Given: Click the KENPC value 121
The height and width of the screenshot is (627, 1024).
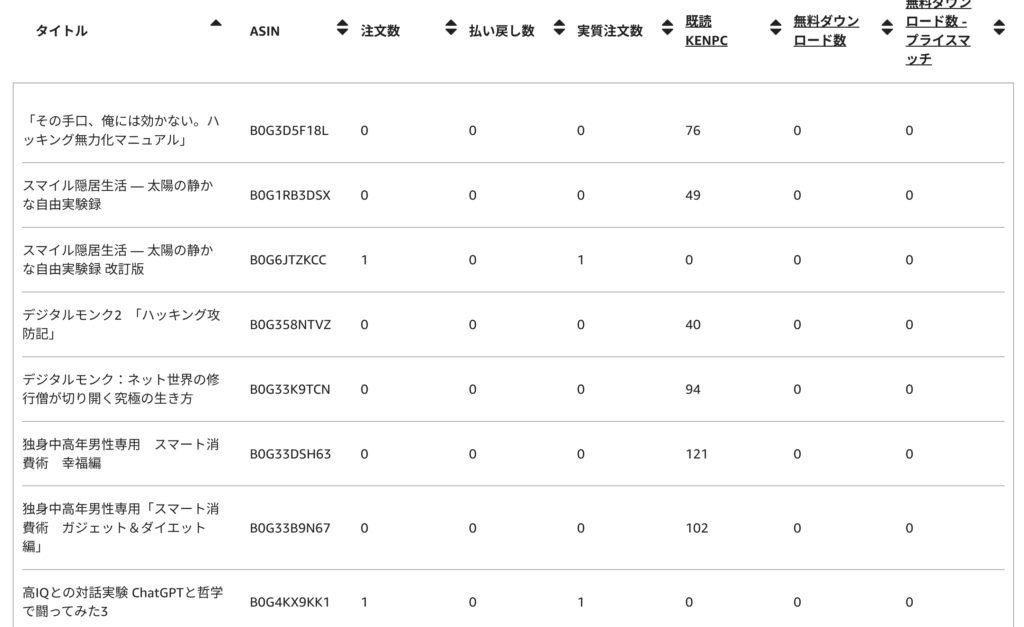Looking at the screenshot, I should coord(696,454).
